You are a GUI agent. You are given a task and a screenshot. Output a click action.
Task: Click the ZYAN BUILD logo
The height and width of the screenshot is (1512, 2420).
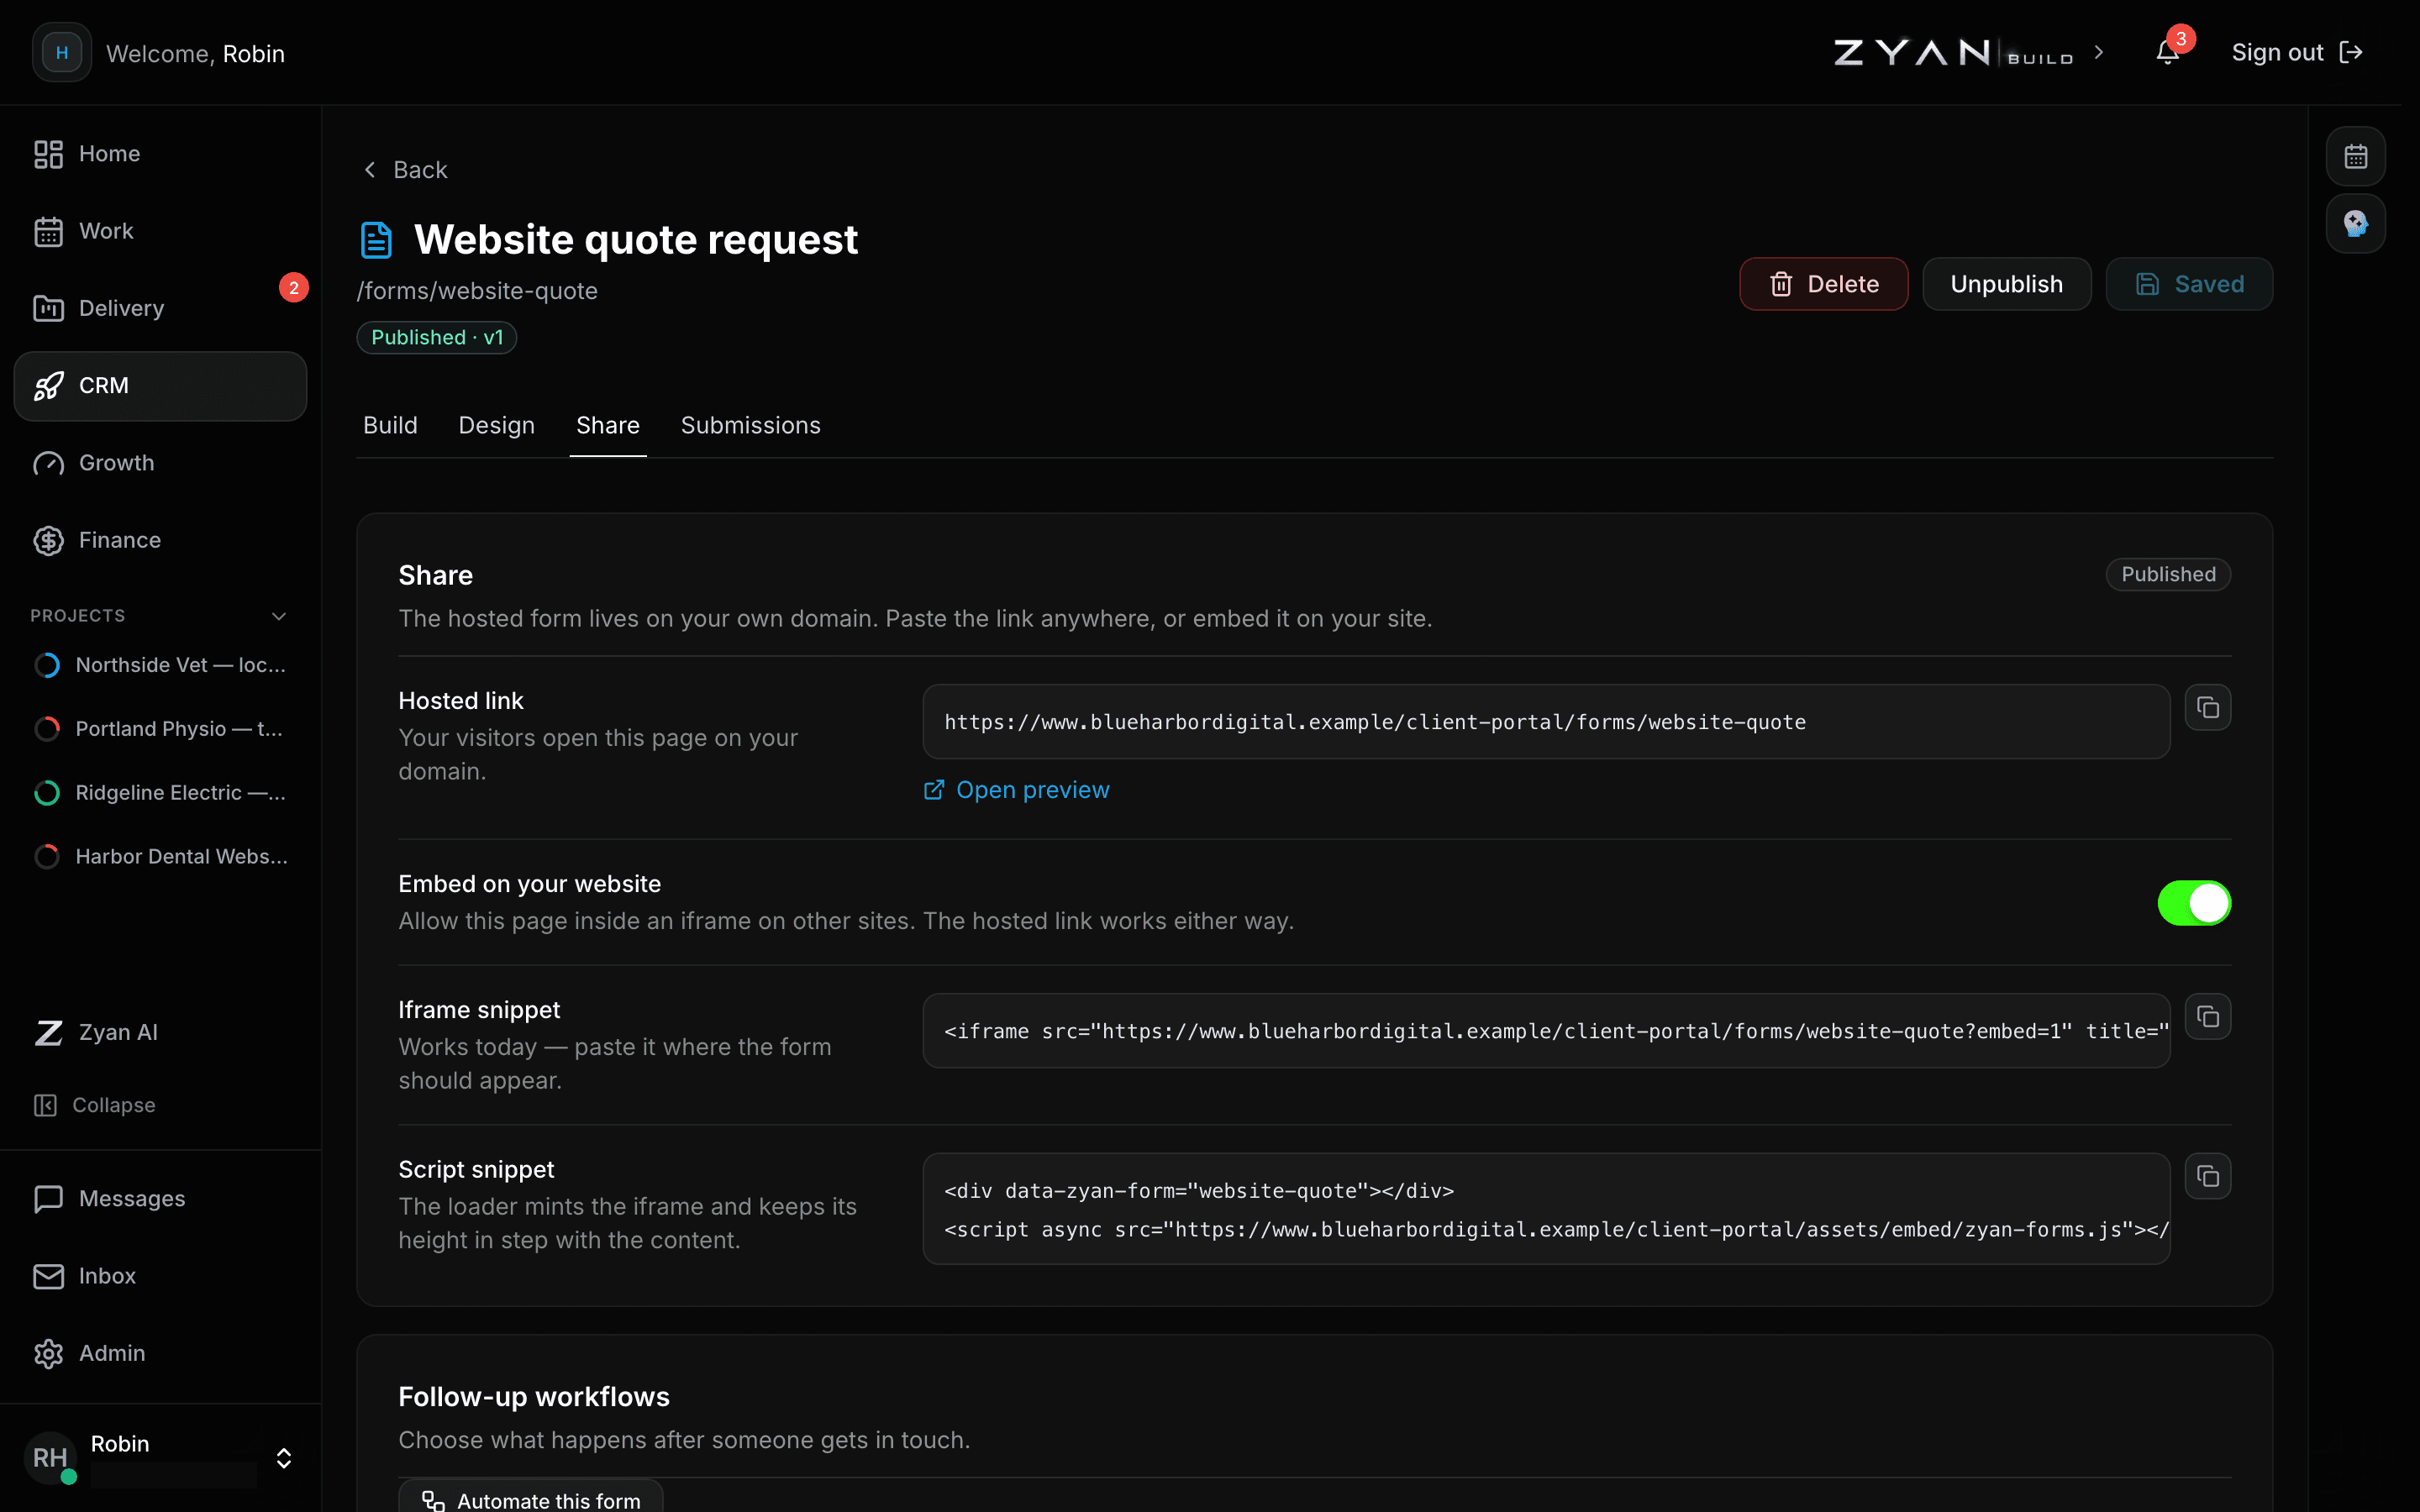(x=1953, y=52)
